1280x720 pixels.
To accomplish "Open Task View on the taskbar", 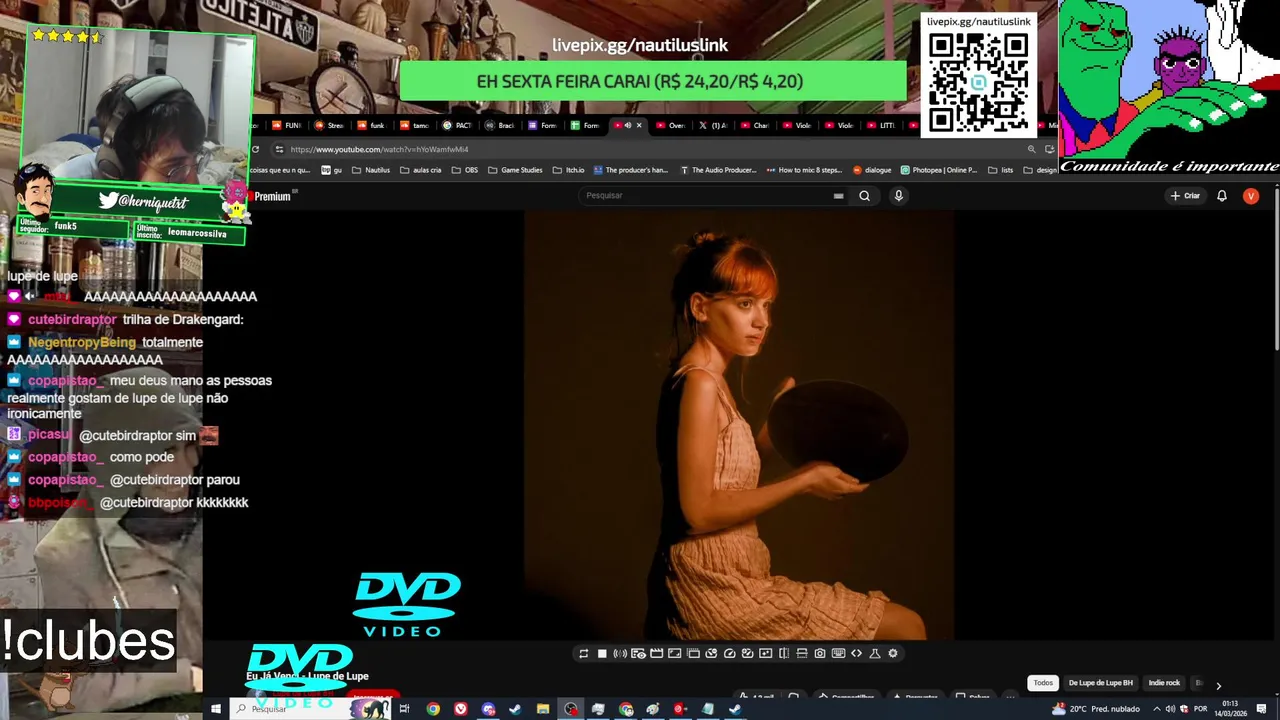I will pyautogui.click(x=404, y=709).
